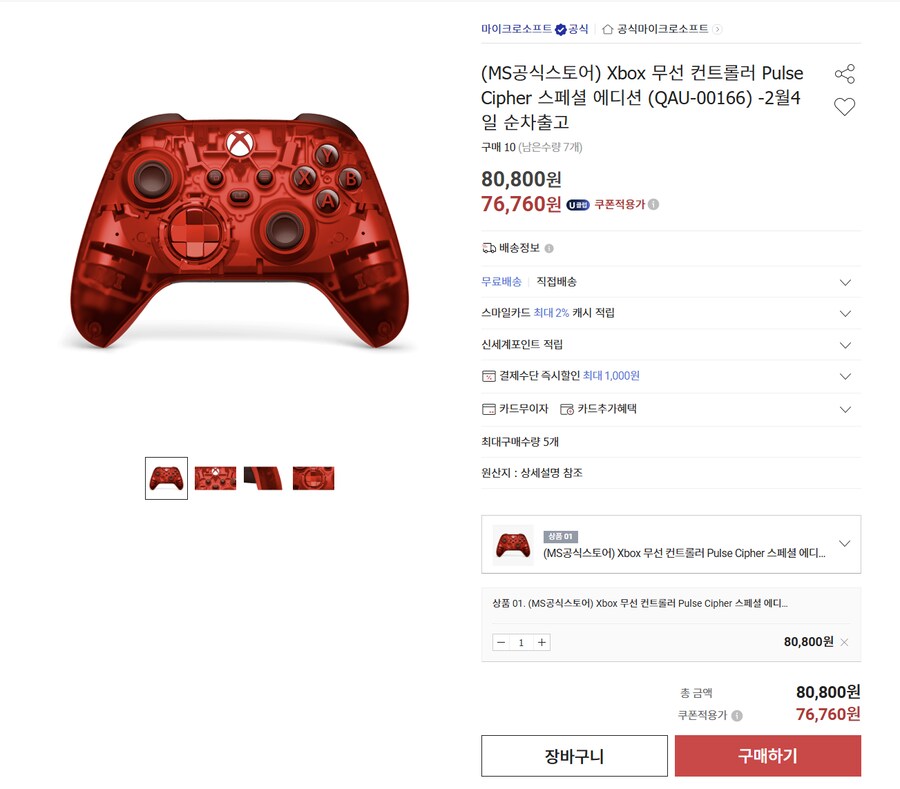
Task: Click the 카드추가혜택 icon
Action: (568, 409)
